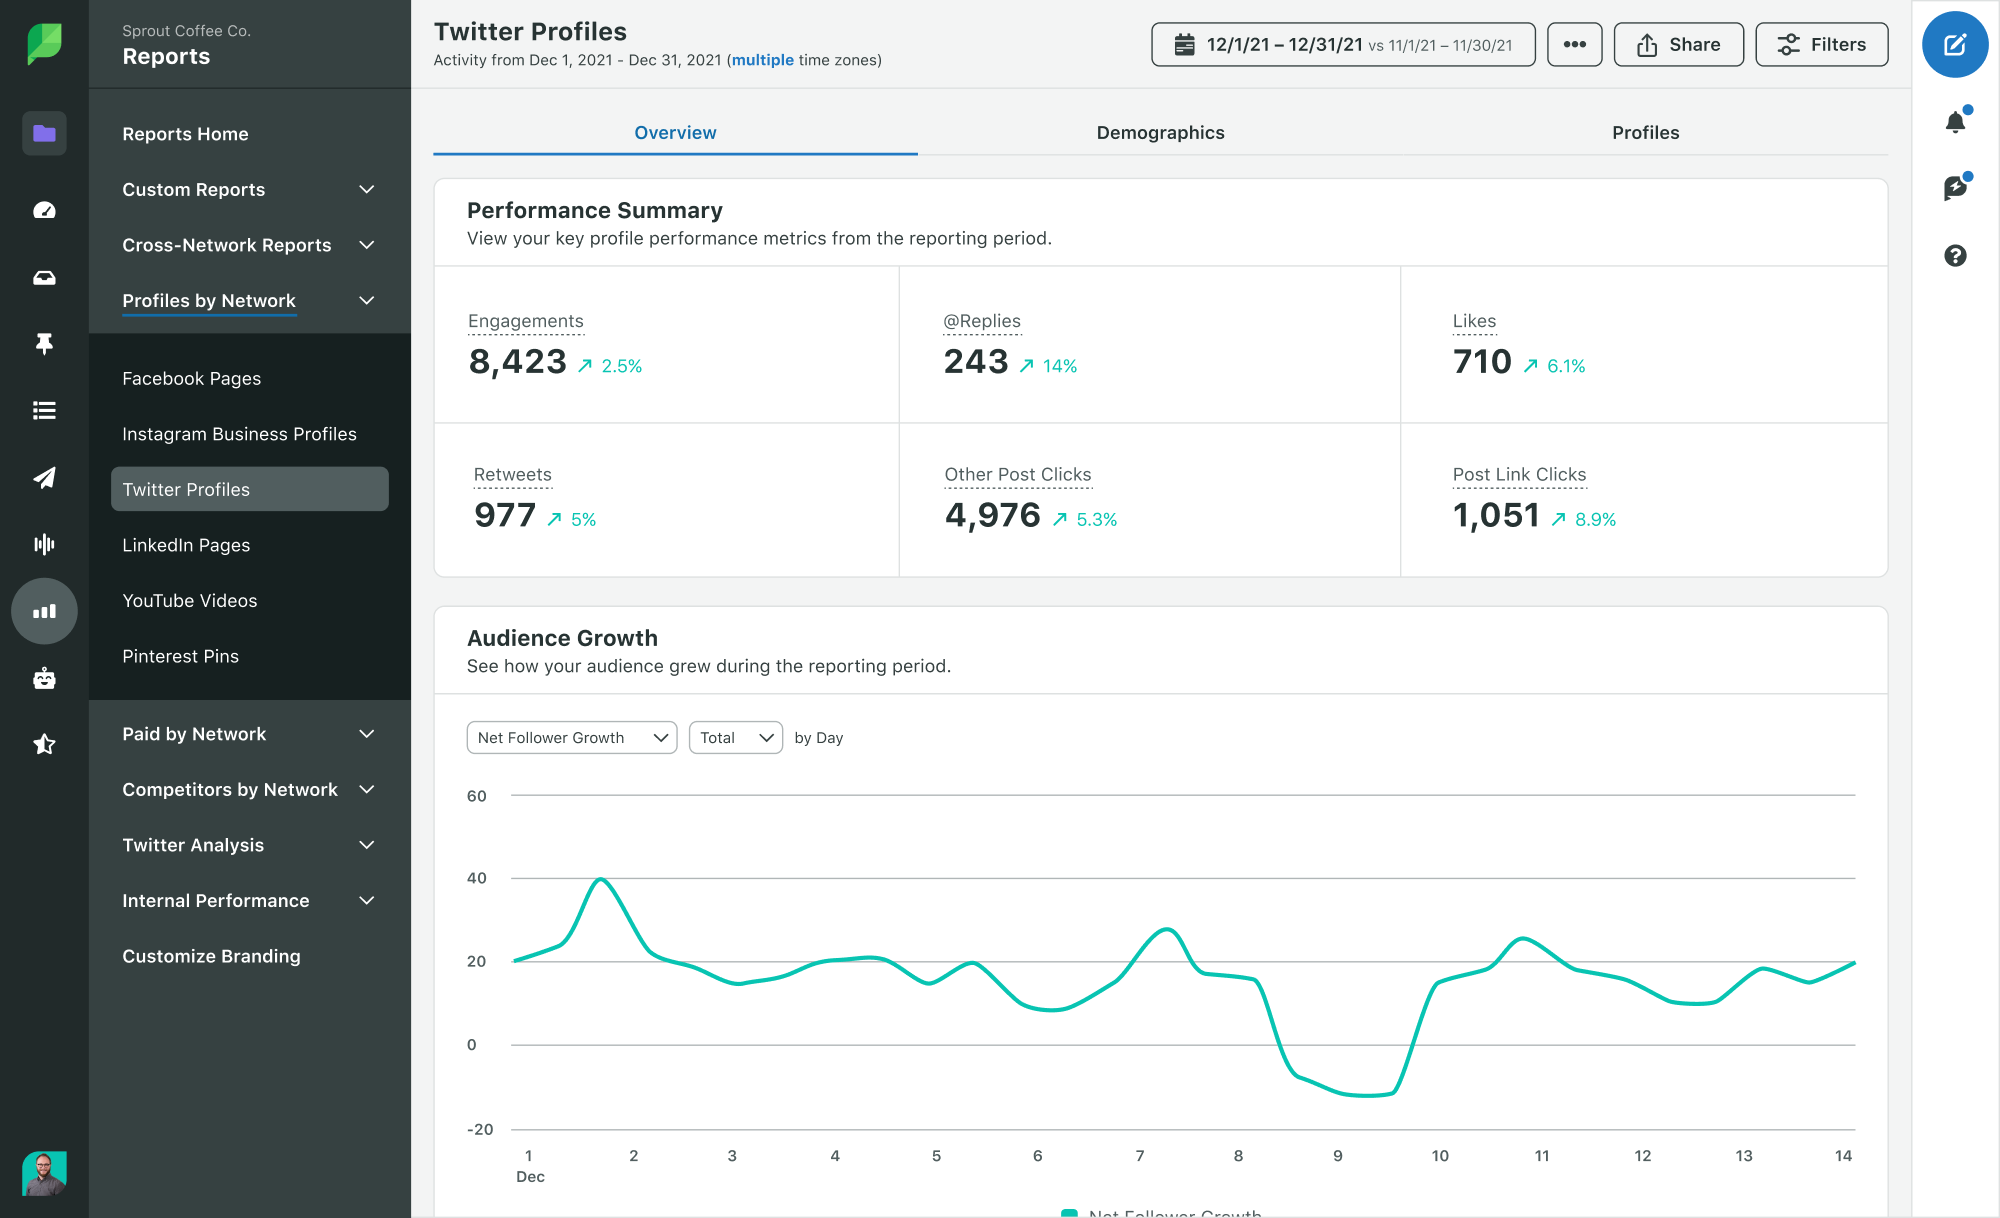The image size is (2000, 1218).
Task: Switch to the Demographics tab
Action: coord(1160,131)
